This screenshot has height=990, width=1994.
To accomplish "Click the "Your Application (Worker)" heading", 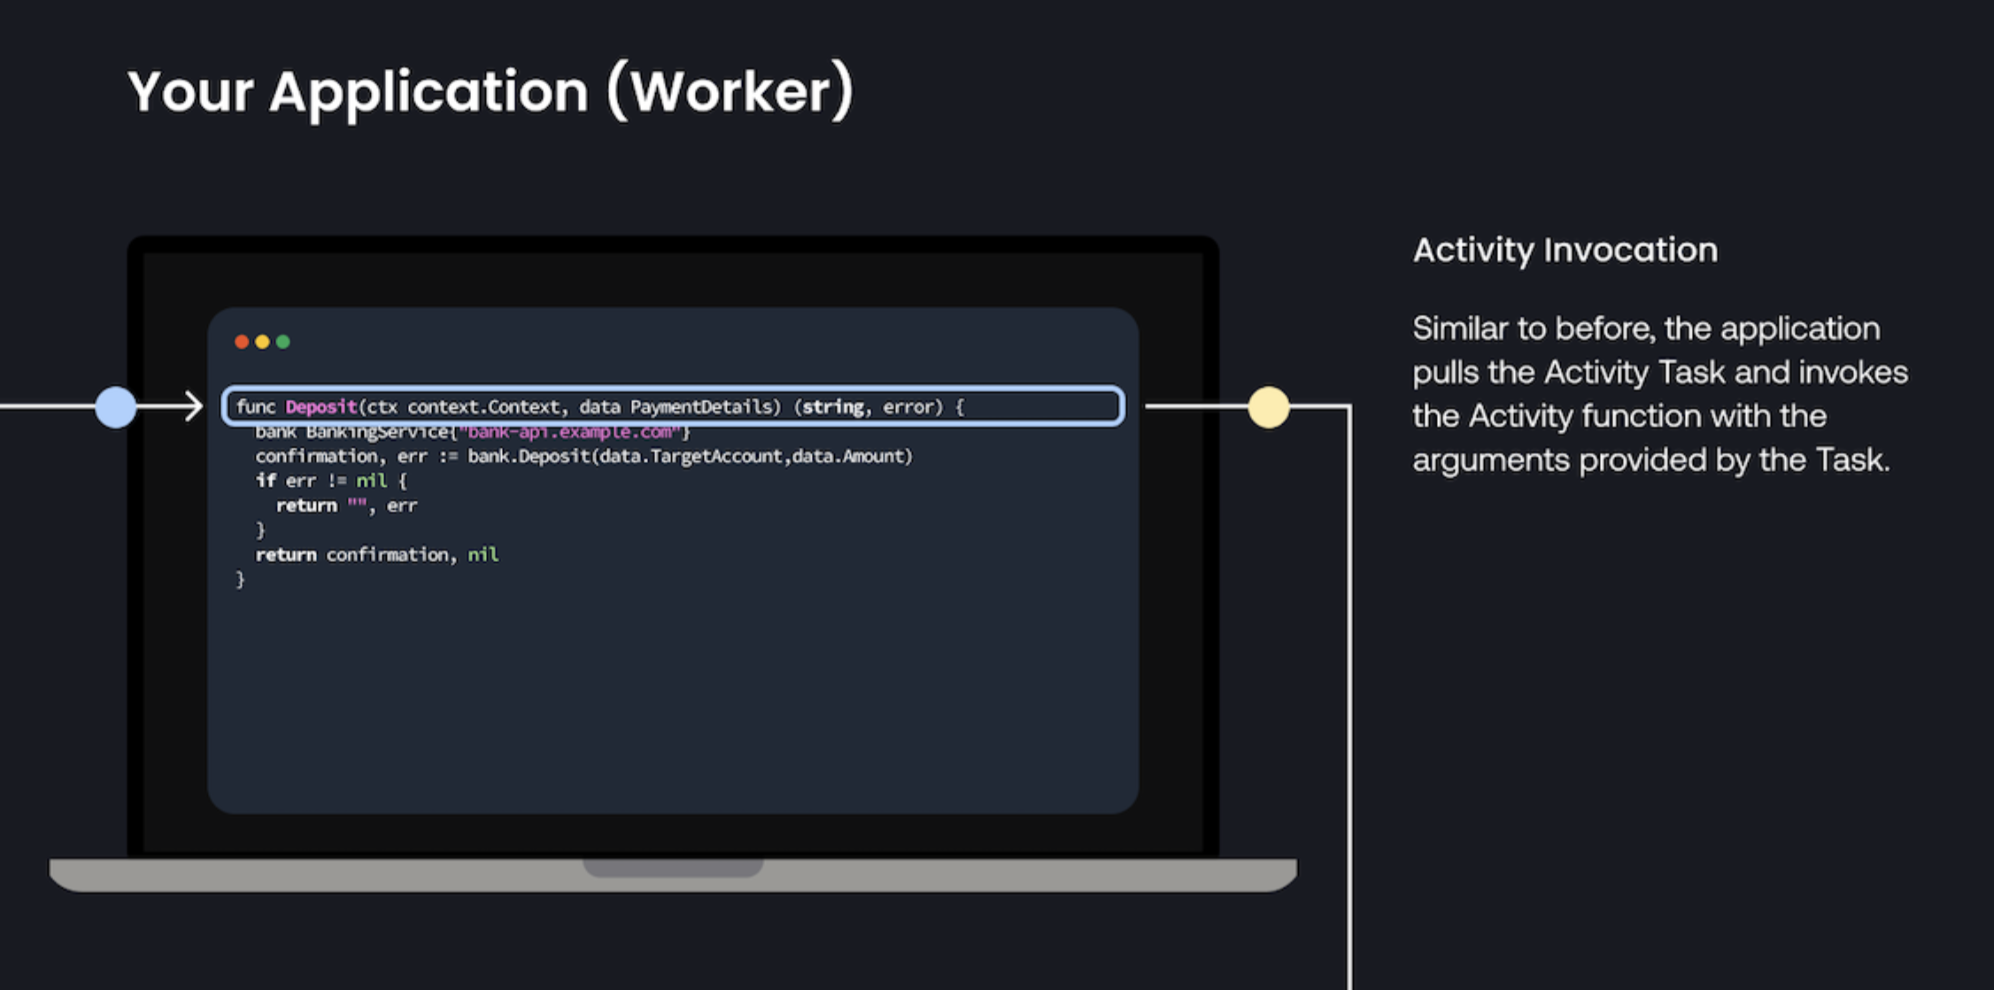I will click(491, 92).
